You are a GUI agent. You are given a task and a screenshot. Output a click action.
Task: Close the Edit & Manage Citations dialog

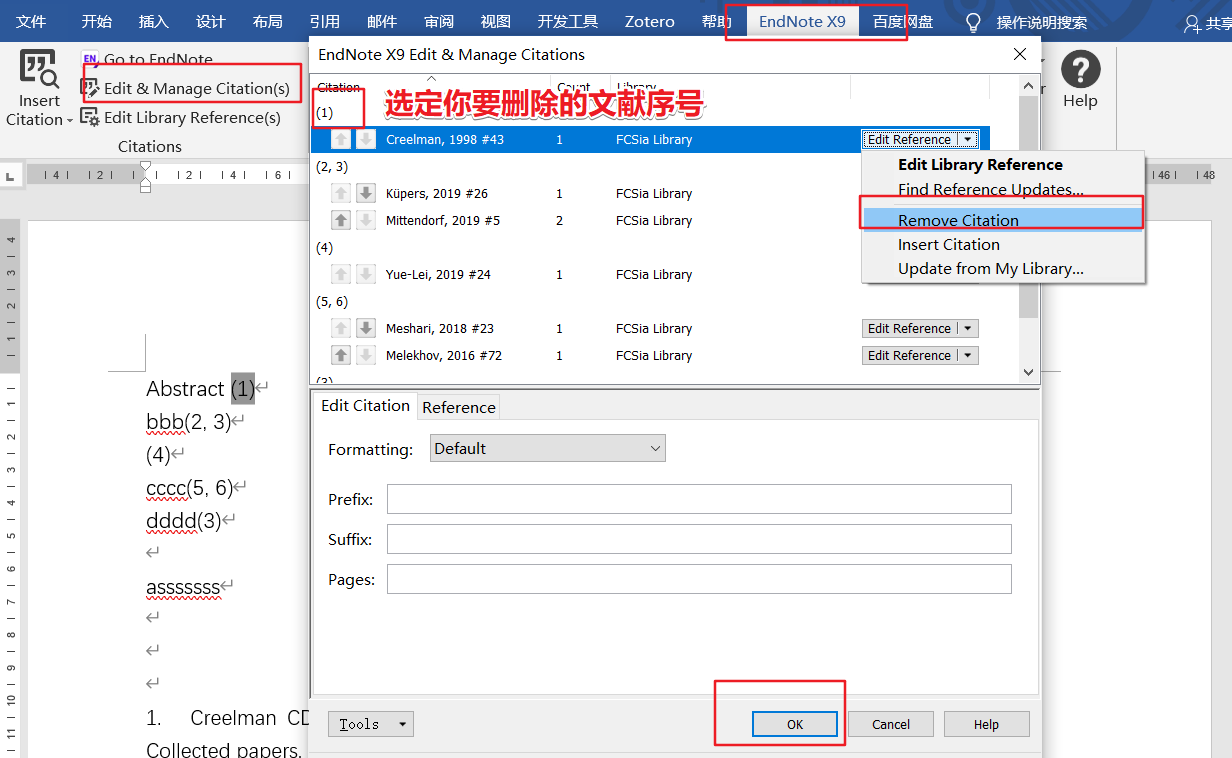click(x=1020, y=54)
